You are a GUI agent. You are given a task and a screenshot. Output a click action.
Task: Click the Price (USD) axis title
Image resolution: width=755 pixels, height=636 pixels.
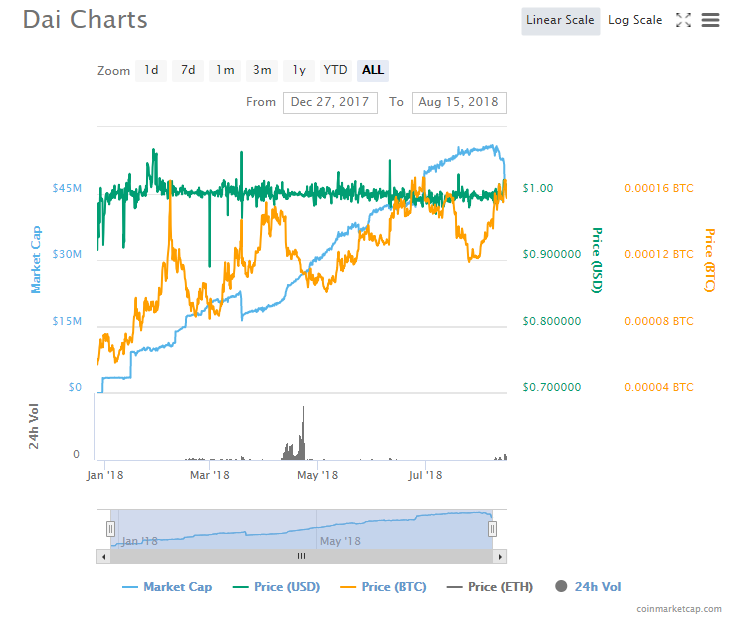coord(597,260)
